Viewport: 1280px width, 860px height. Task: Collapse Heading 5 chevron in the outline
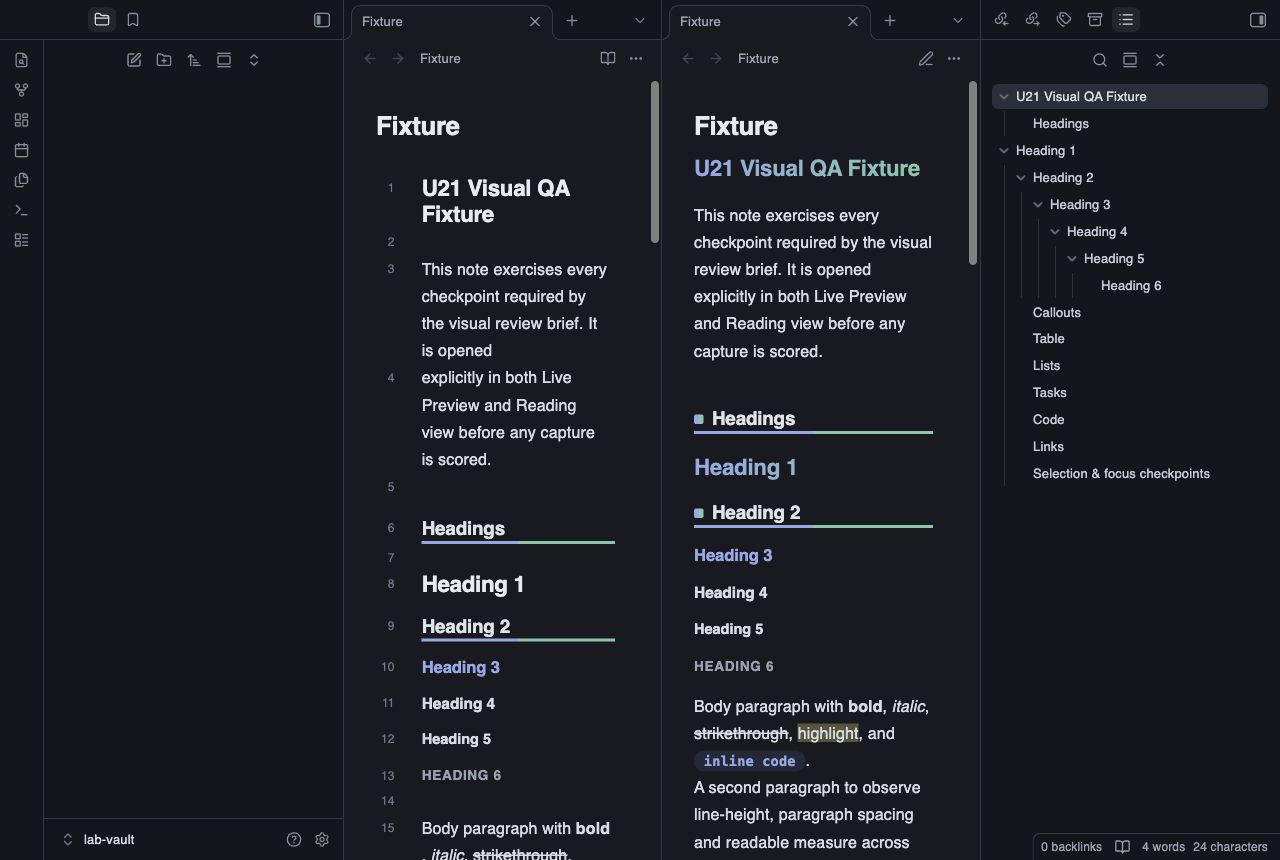click(x=1072, y=259)
